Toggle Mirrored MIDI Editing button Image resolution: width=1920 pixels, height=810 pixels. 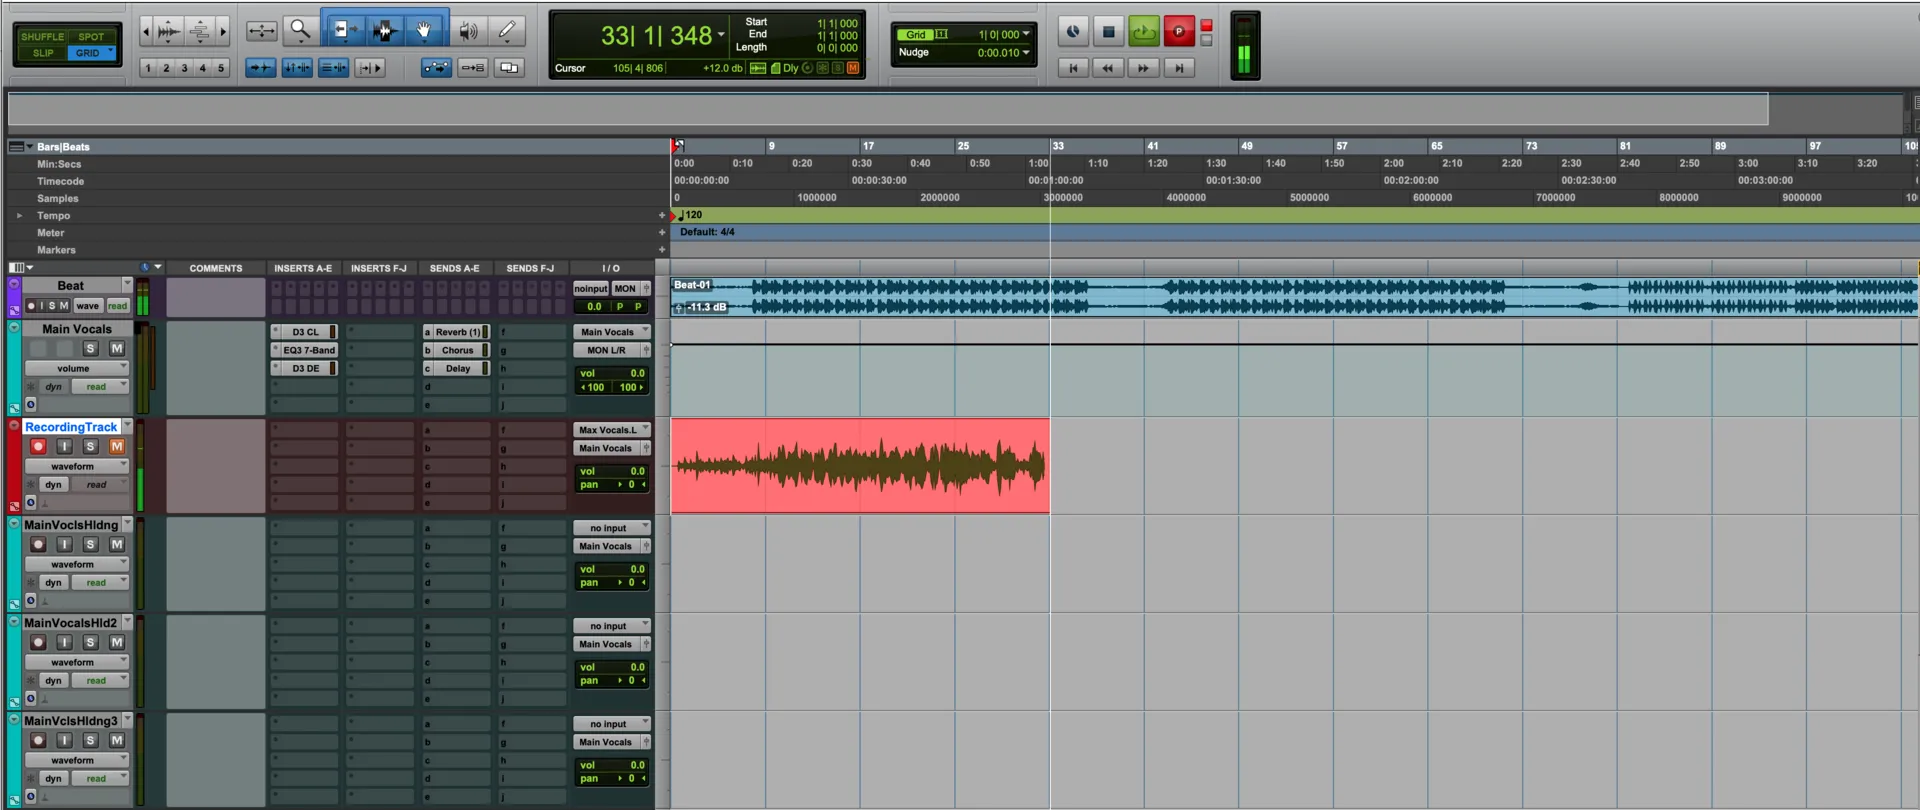point(473,68)
